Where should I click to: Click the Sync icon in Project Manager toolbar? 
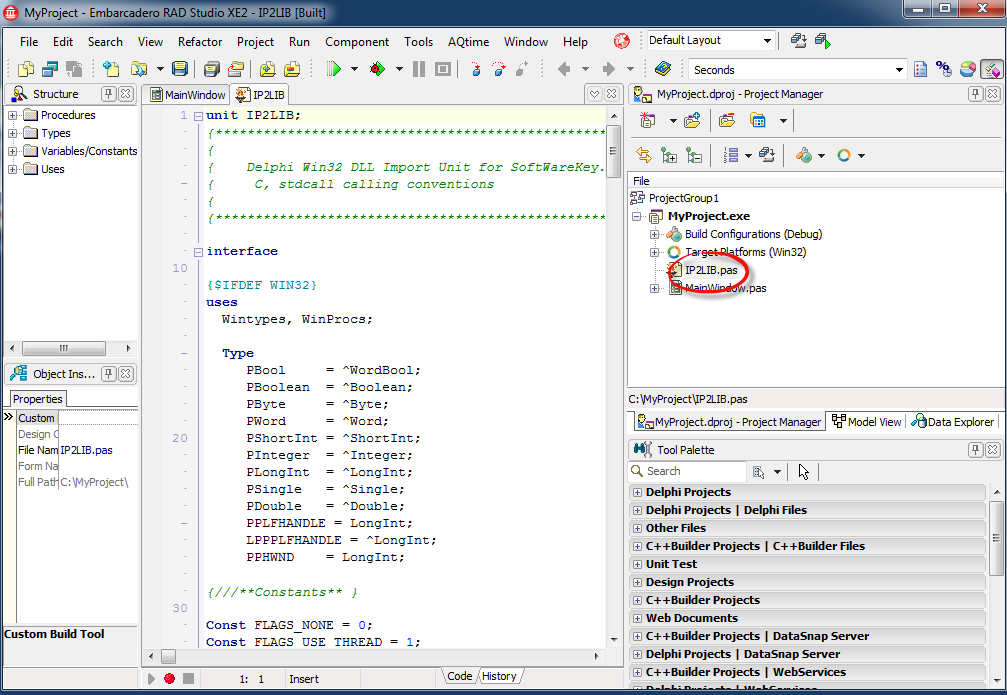pyautogui.click(x=644, y=155)
